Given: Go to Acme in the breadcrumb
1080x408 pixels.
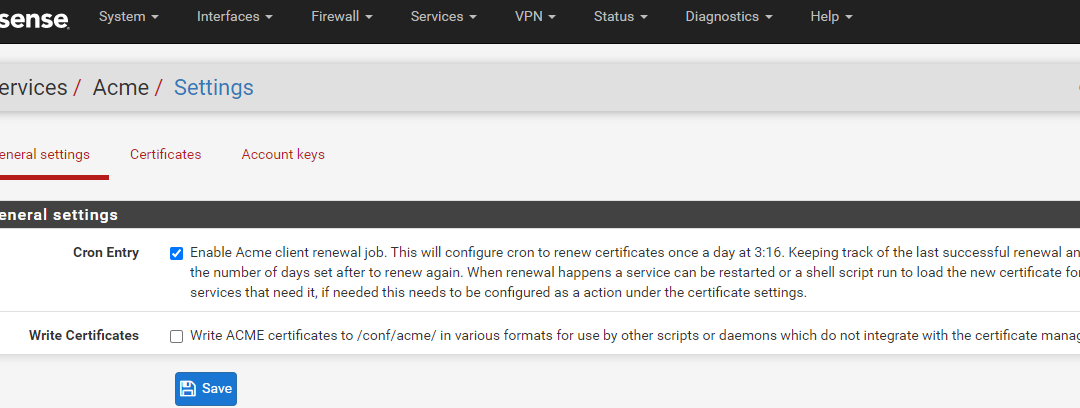Looking at the screenshot, I should [121, 88].
